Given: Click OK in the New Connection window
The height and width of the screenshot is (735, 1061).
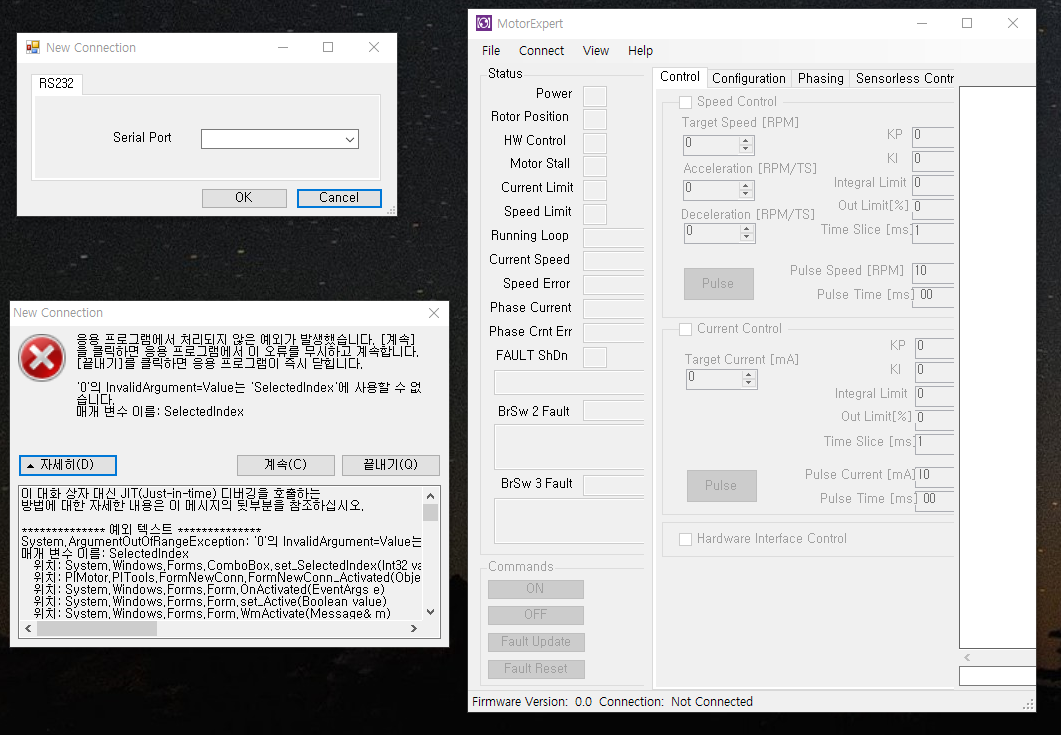Looking at the screenshot, I should coord(244,198).
